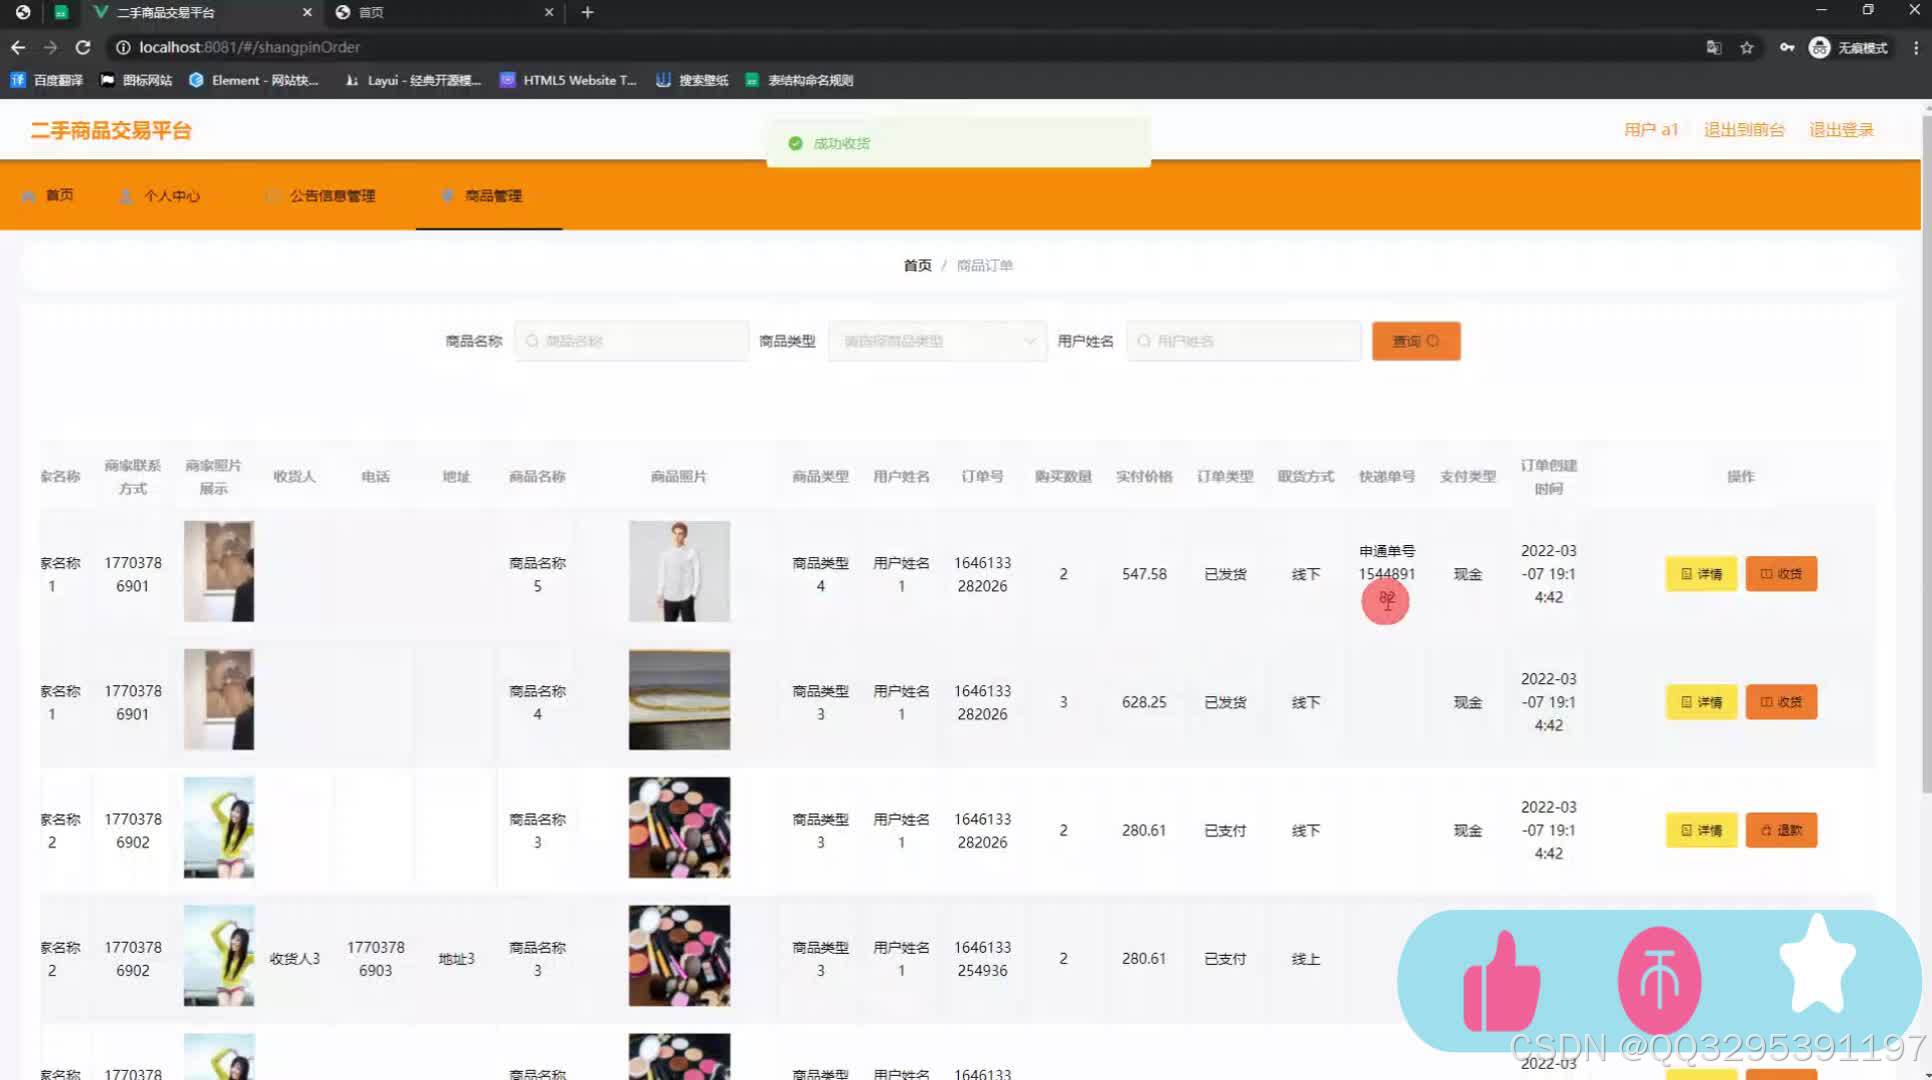Click 退出到前台 link
Image resolution: width=1932 pixels, height=1080 pixels.
[x=1744, y=130]
